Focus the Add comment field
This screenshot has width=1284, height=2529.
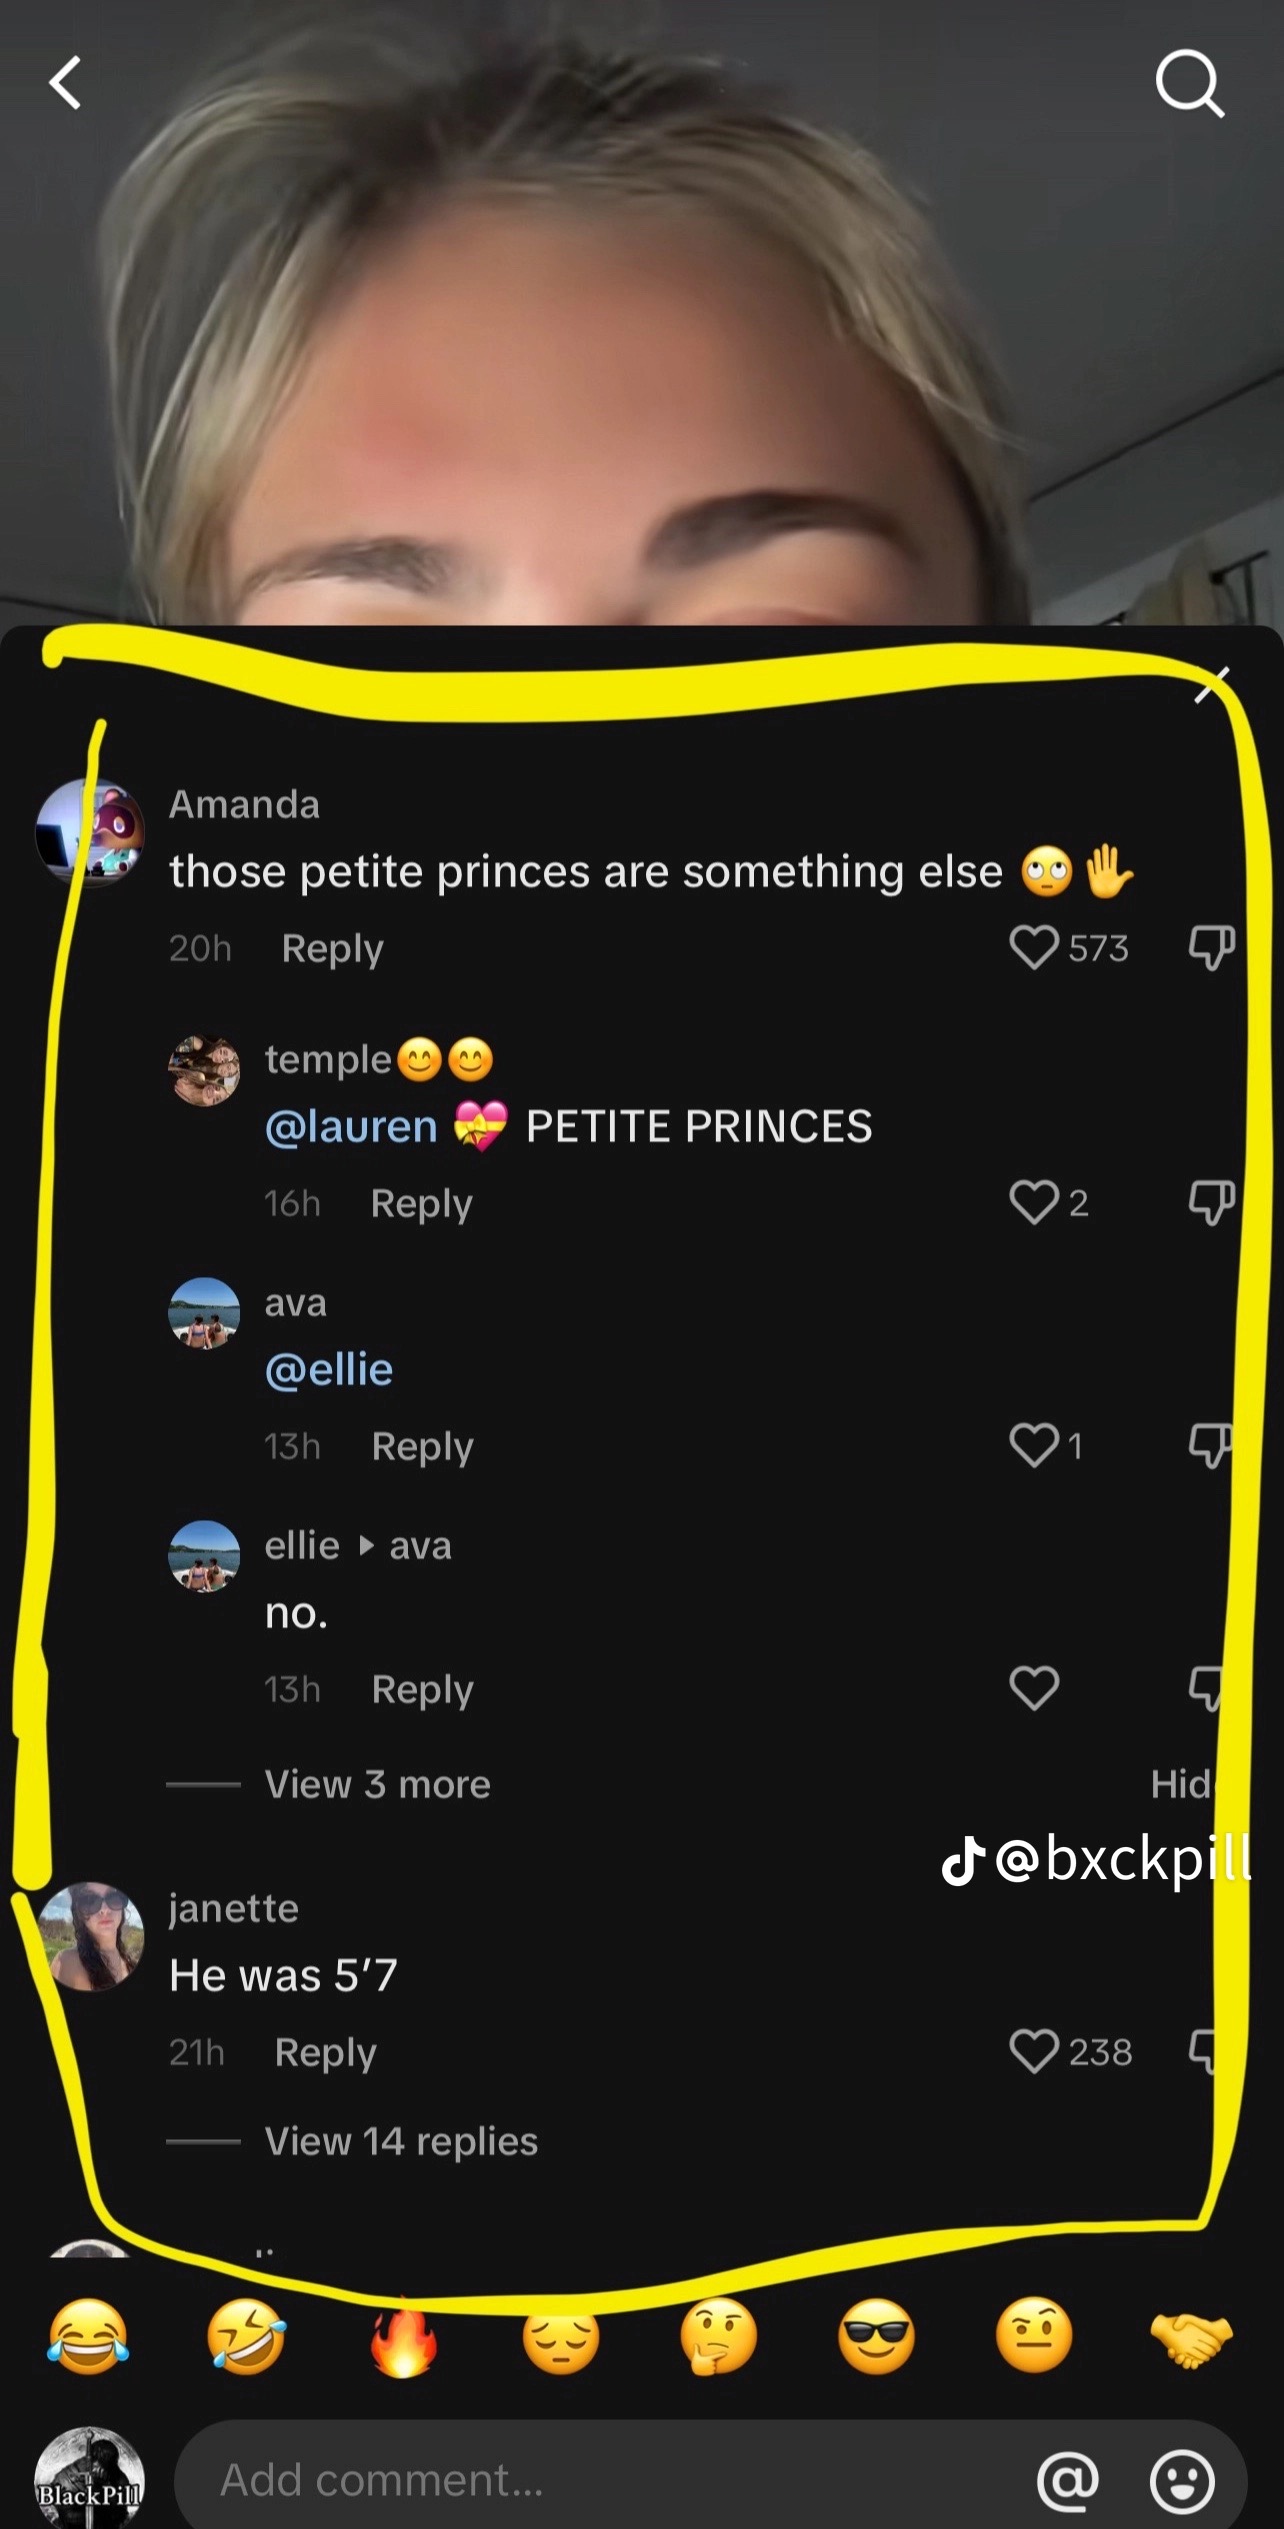(x=600, y=2480)
